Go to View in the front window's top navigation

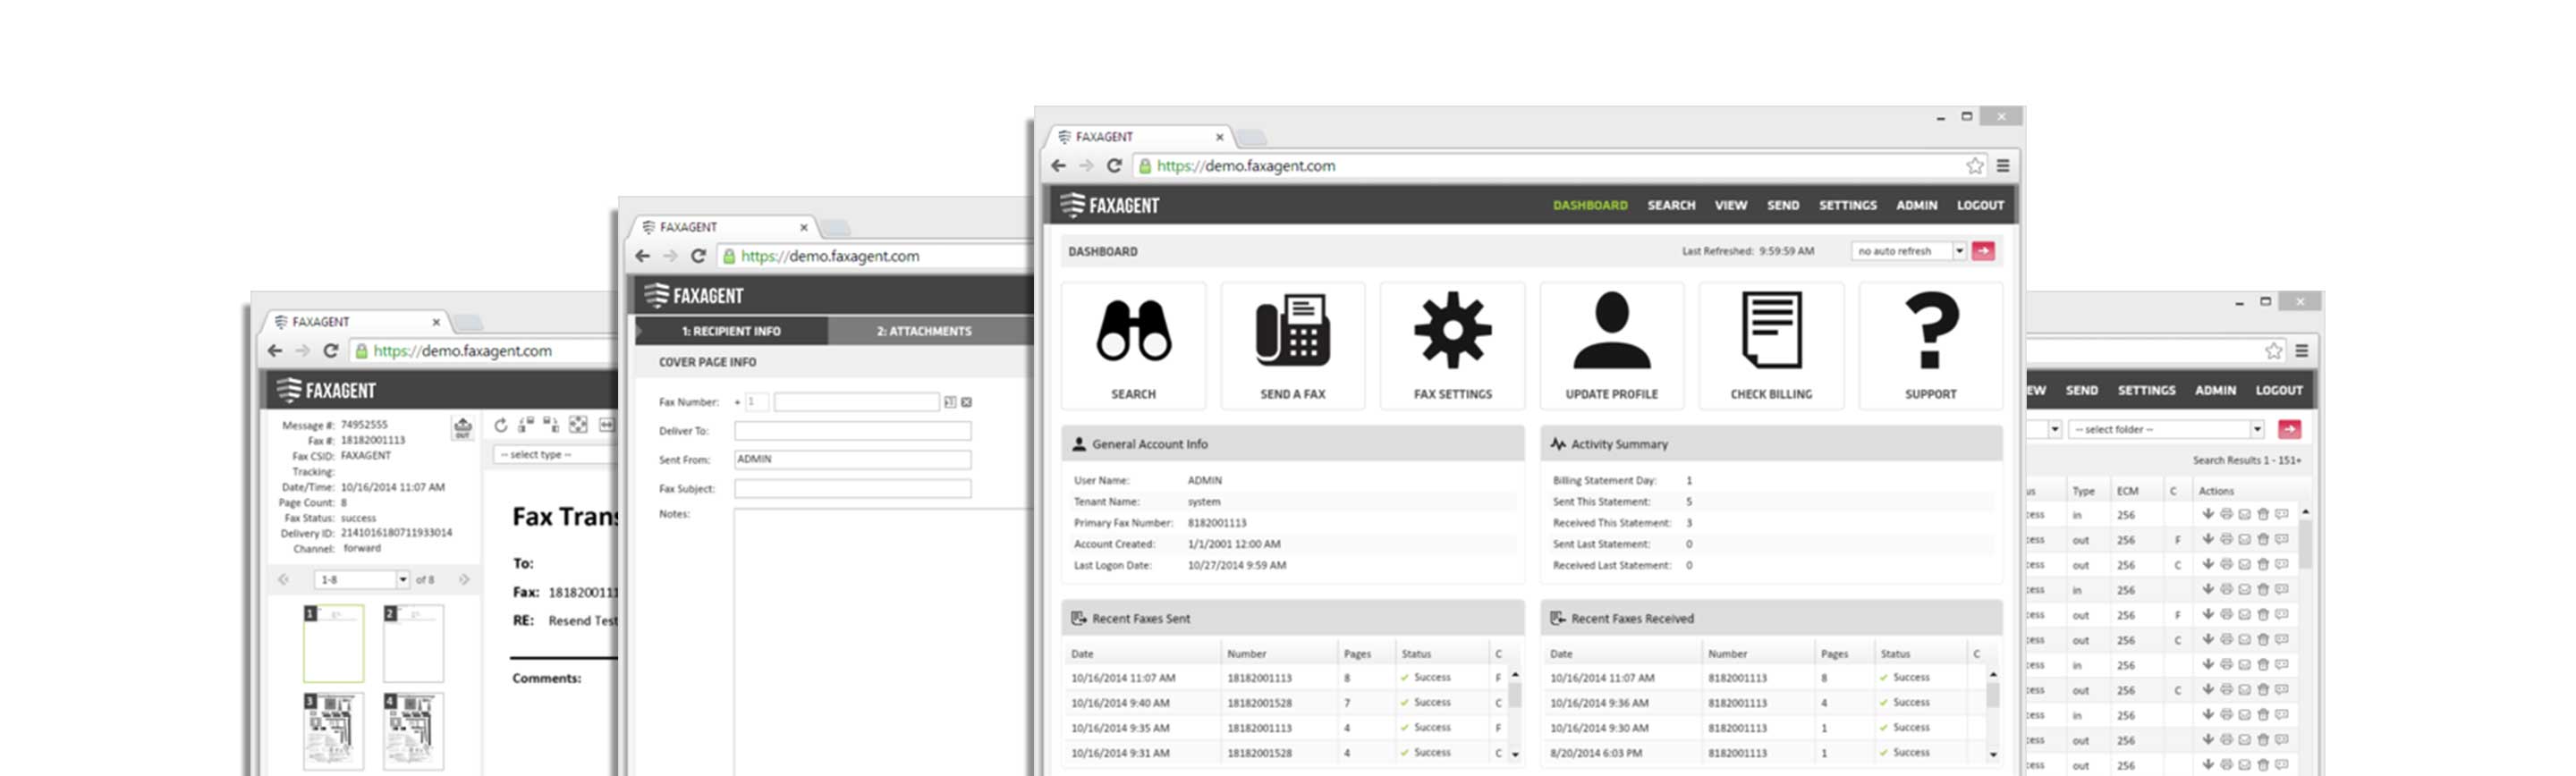1730,205
